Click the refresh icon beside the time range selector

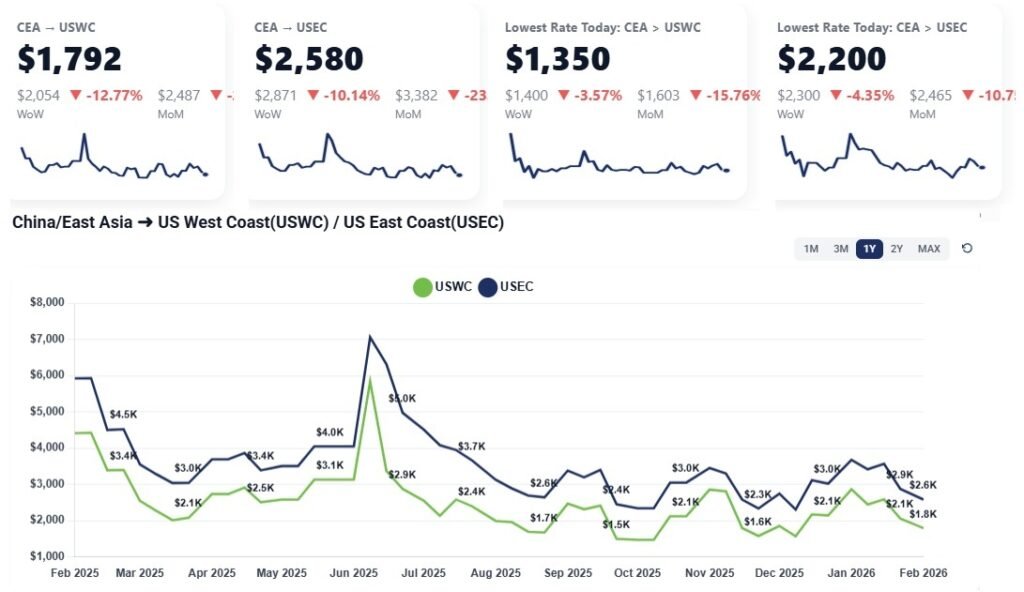[x=966, y=248]
